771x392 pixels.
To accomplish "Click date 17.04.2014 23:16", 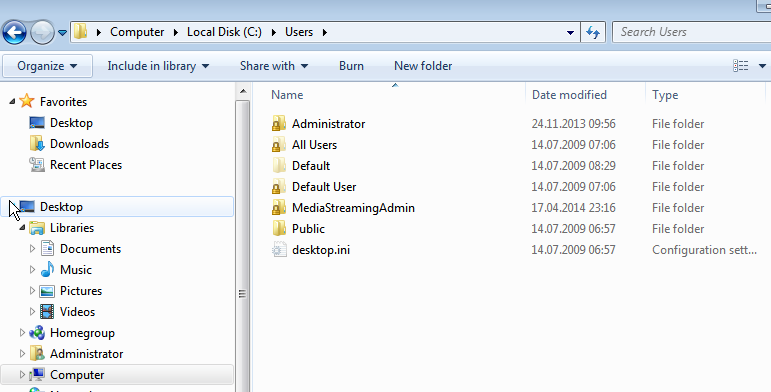I will [573, 208].
